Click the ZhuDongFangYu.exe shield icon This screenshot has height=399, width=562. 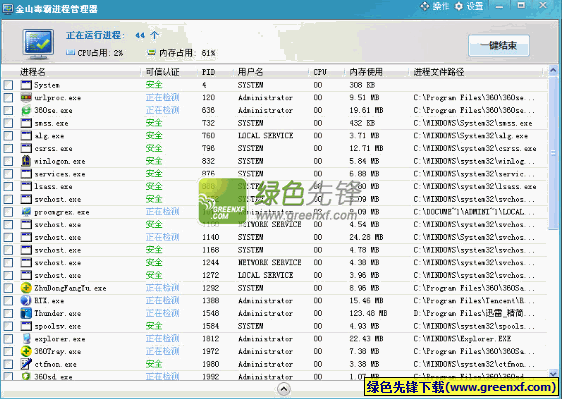click(26, 288)
